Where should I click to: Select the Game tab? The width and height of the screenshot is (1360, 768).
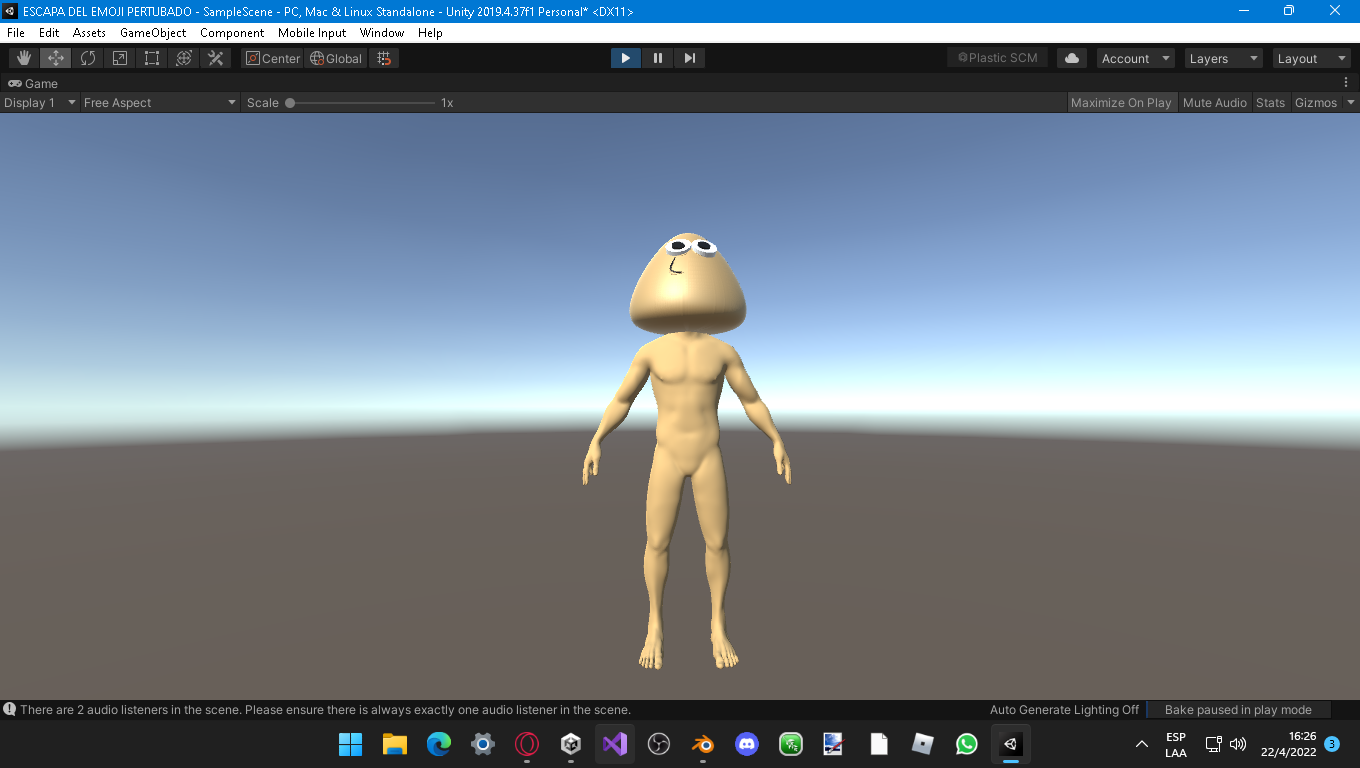33,83
